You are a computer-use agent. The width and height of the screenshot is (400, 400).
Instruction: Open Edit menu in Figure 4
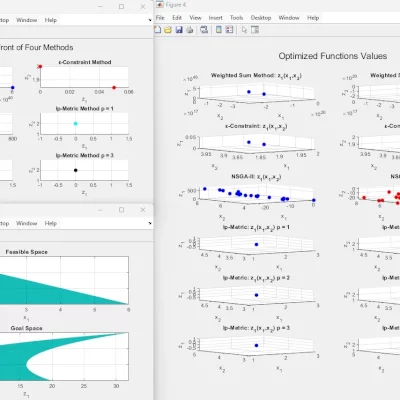177,18
